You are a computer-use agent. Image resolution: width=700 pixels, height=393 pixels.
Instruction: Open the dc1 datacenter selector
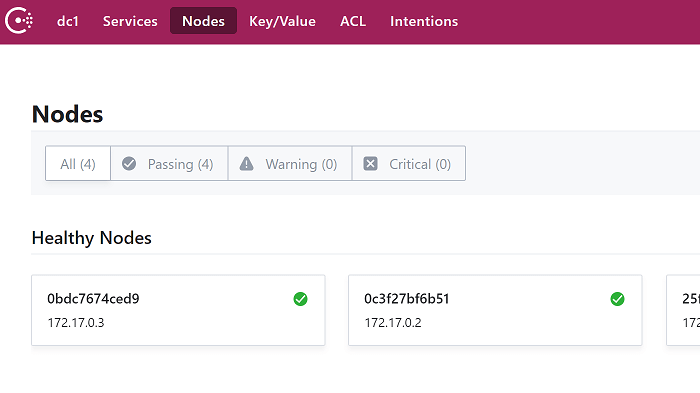point(68,21)
